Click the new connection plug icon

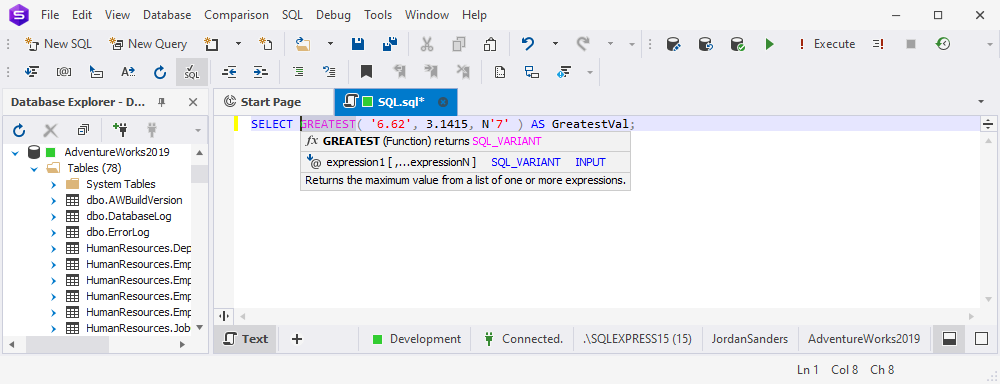click(x=120, y=131)
